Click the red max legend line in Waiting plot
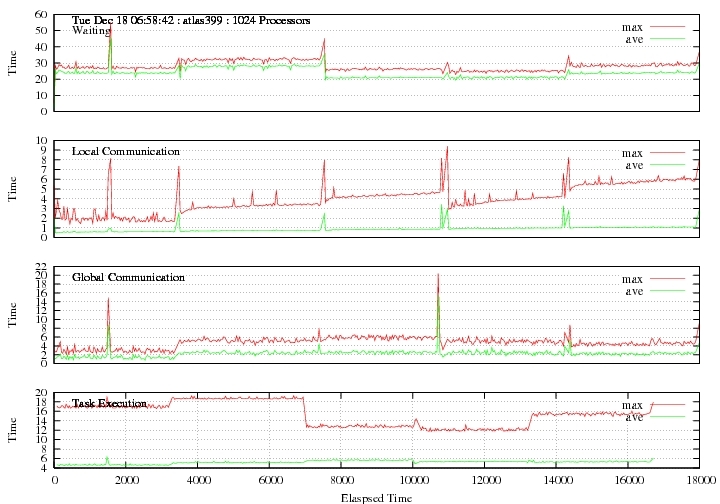 coord(667,27)
